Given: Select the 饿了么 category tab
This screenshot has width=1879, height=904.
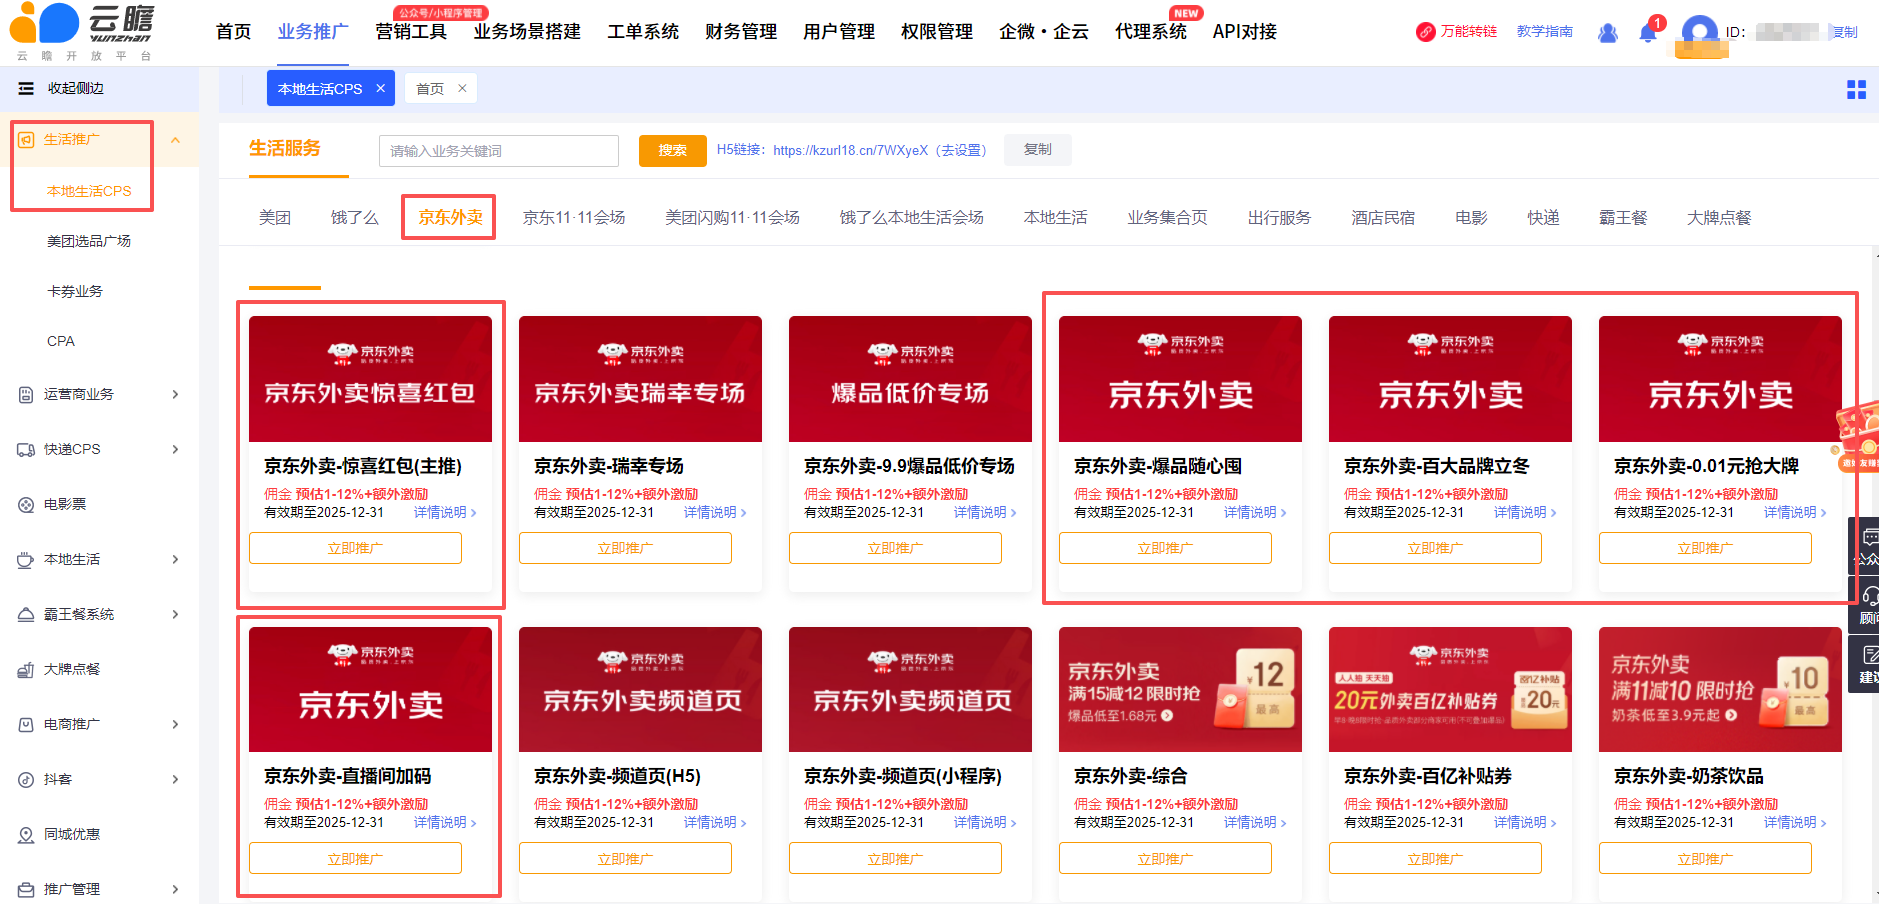Looking at the screenshot, I should [354, 218].
